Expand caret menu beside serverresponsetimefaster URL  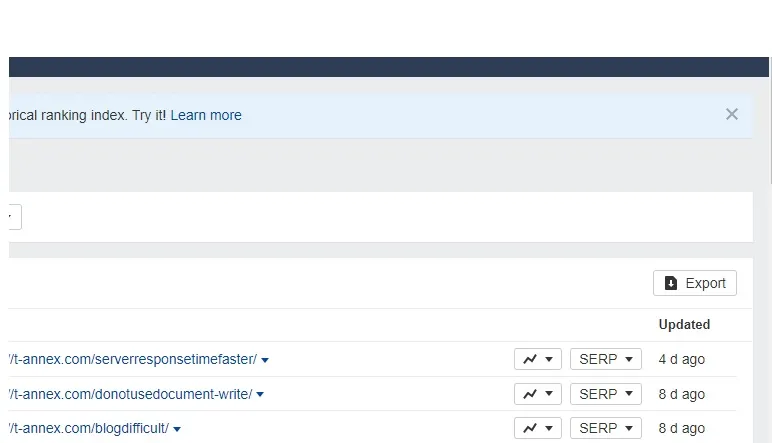265,361
